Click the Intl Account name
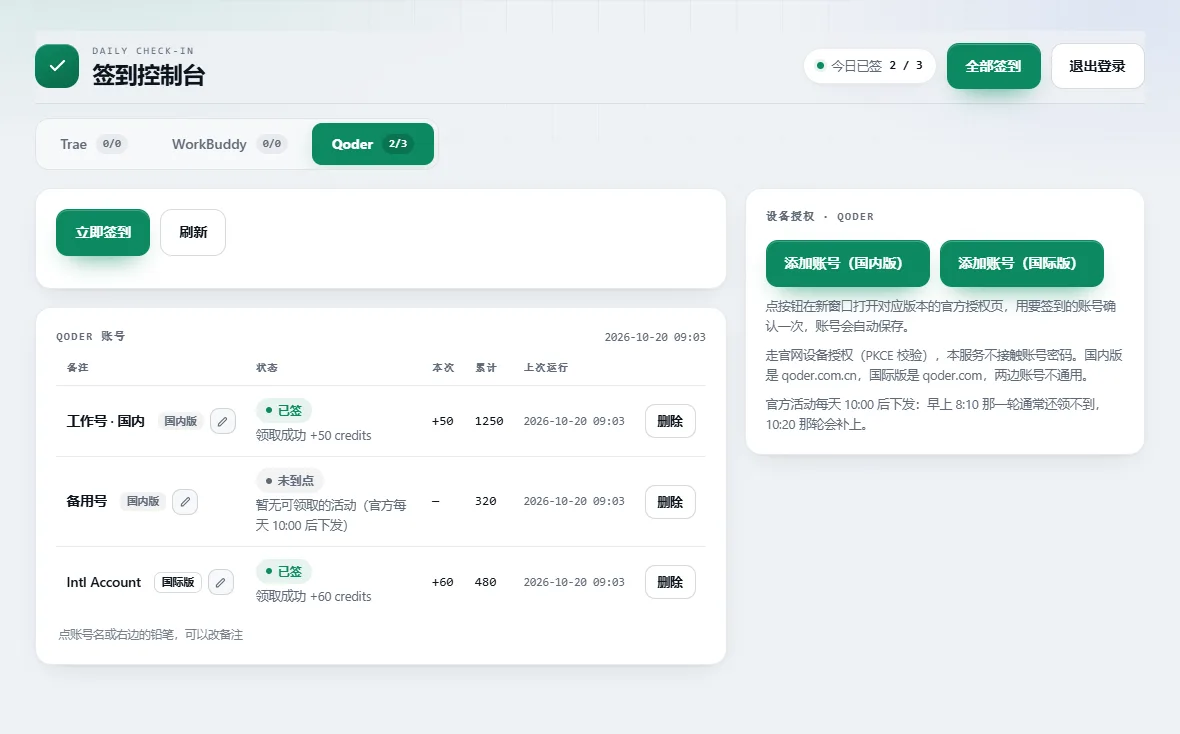The image size is (1180, 734). [104, 582]
